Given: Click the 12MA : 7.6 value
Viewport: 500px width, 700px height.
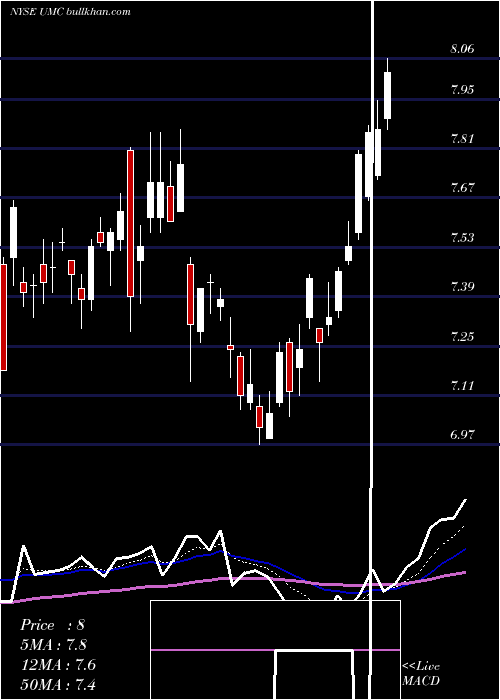Looking at the screenshot, I should click(x=58, y=665).
